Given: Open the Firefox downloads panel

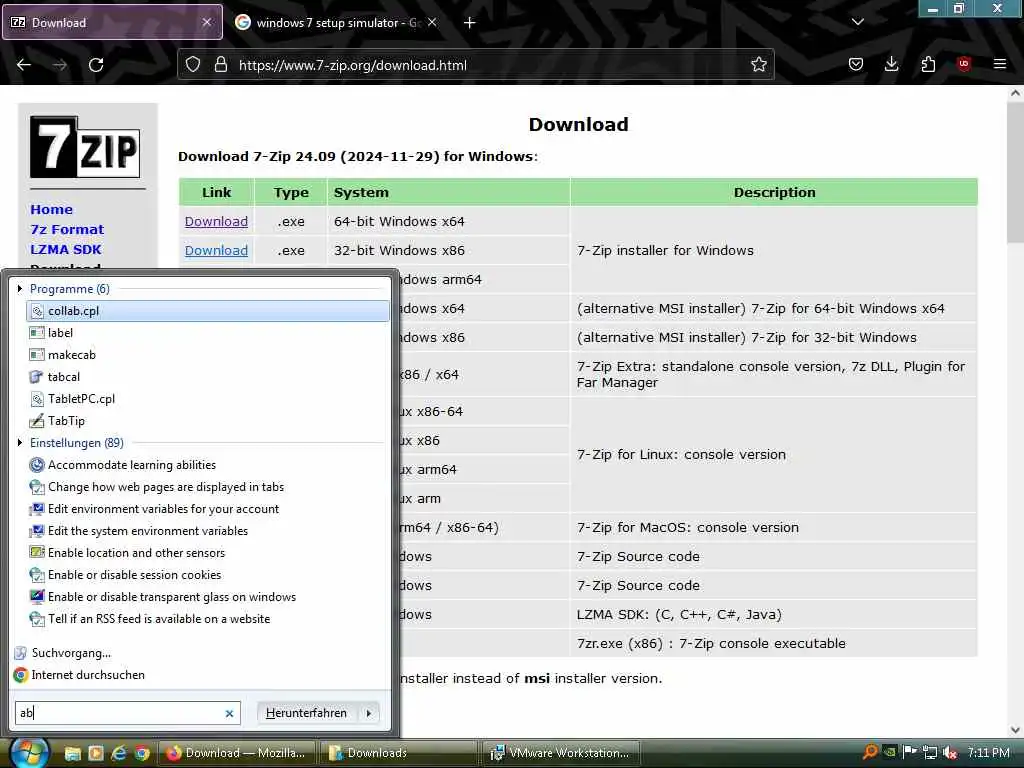Looking at the screenshot, I should click(x=891, y=65).
